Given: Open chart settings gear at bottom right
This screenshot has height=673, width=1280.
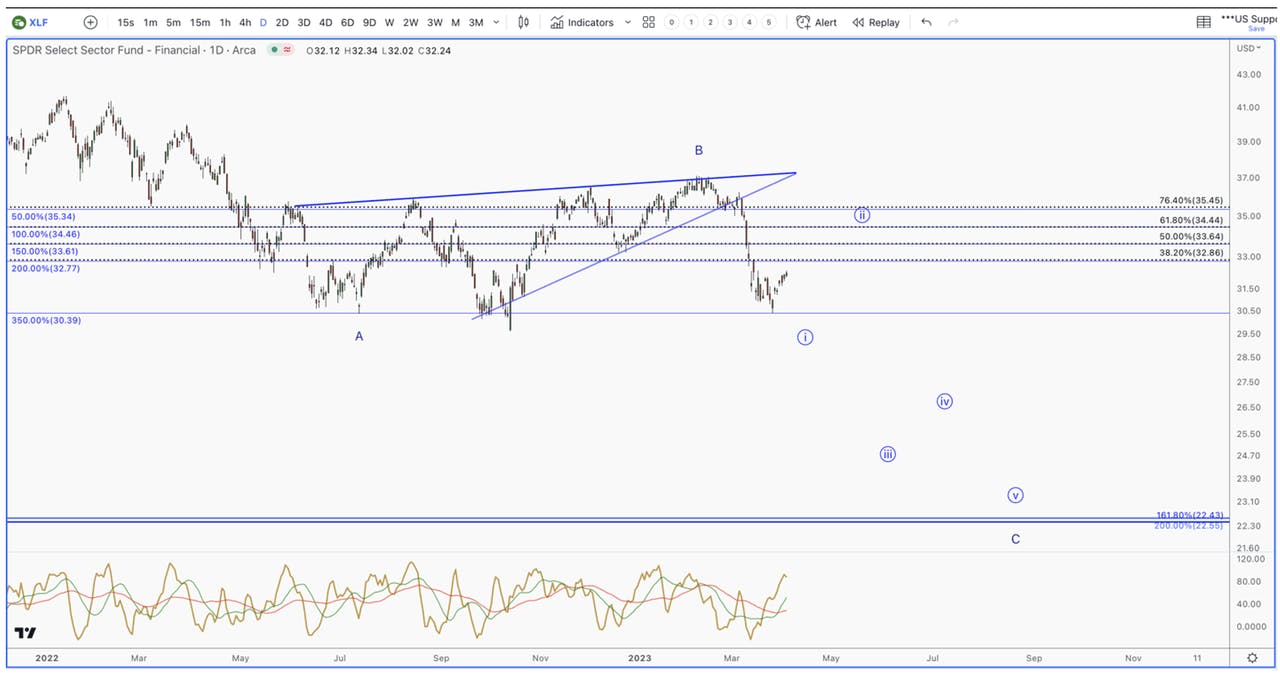Looking at the screenshot, I should point(1252,658).
